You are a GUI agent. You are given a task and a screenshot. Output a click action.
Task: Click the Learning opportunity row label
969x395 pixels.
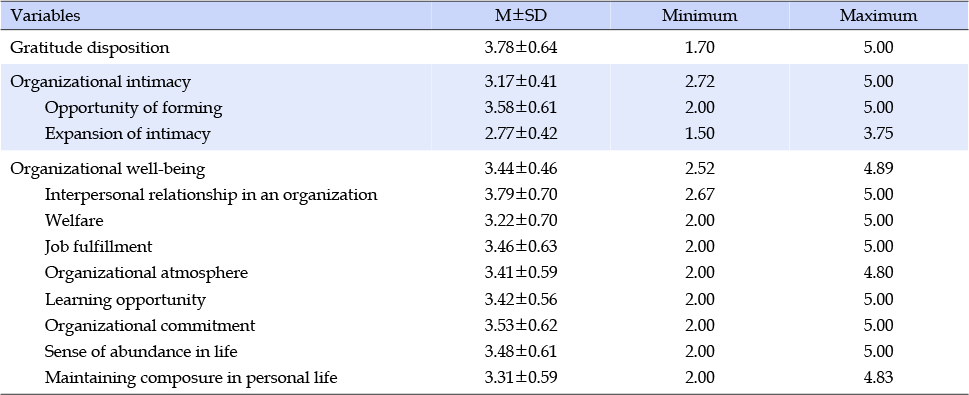pos(125,300)
